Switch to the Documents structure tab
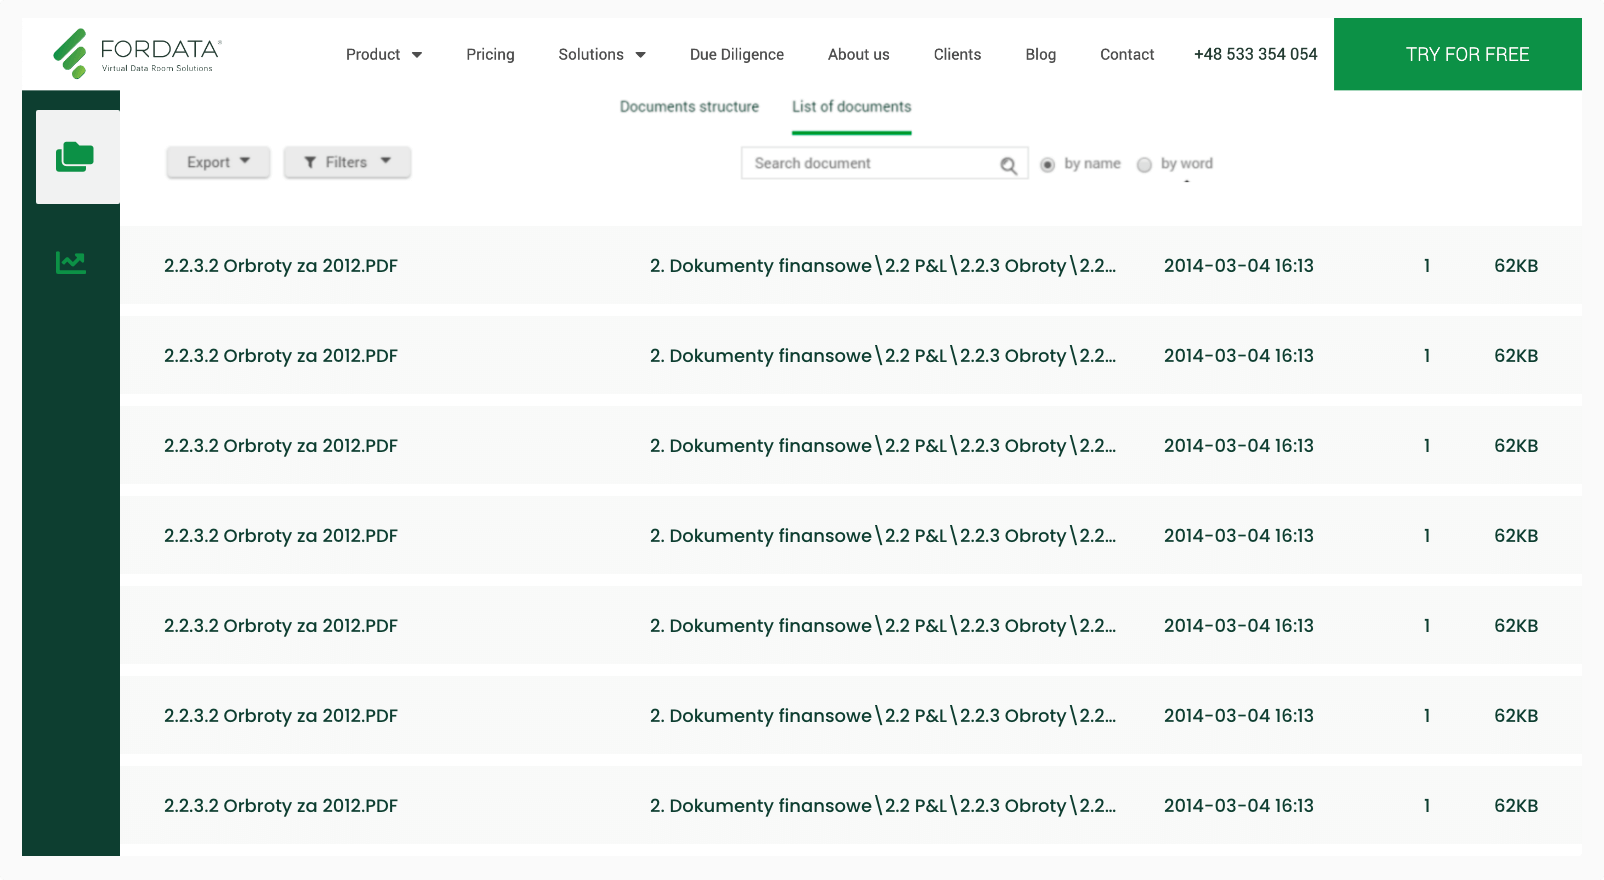Image resolution: width=1604 pixels, height=880 pixels. [689, 107]
